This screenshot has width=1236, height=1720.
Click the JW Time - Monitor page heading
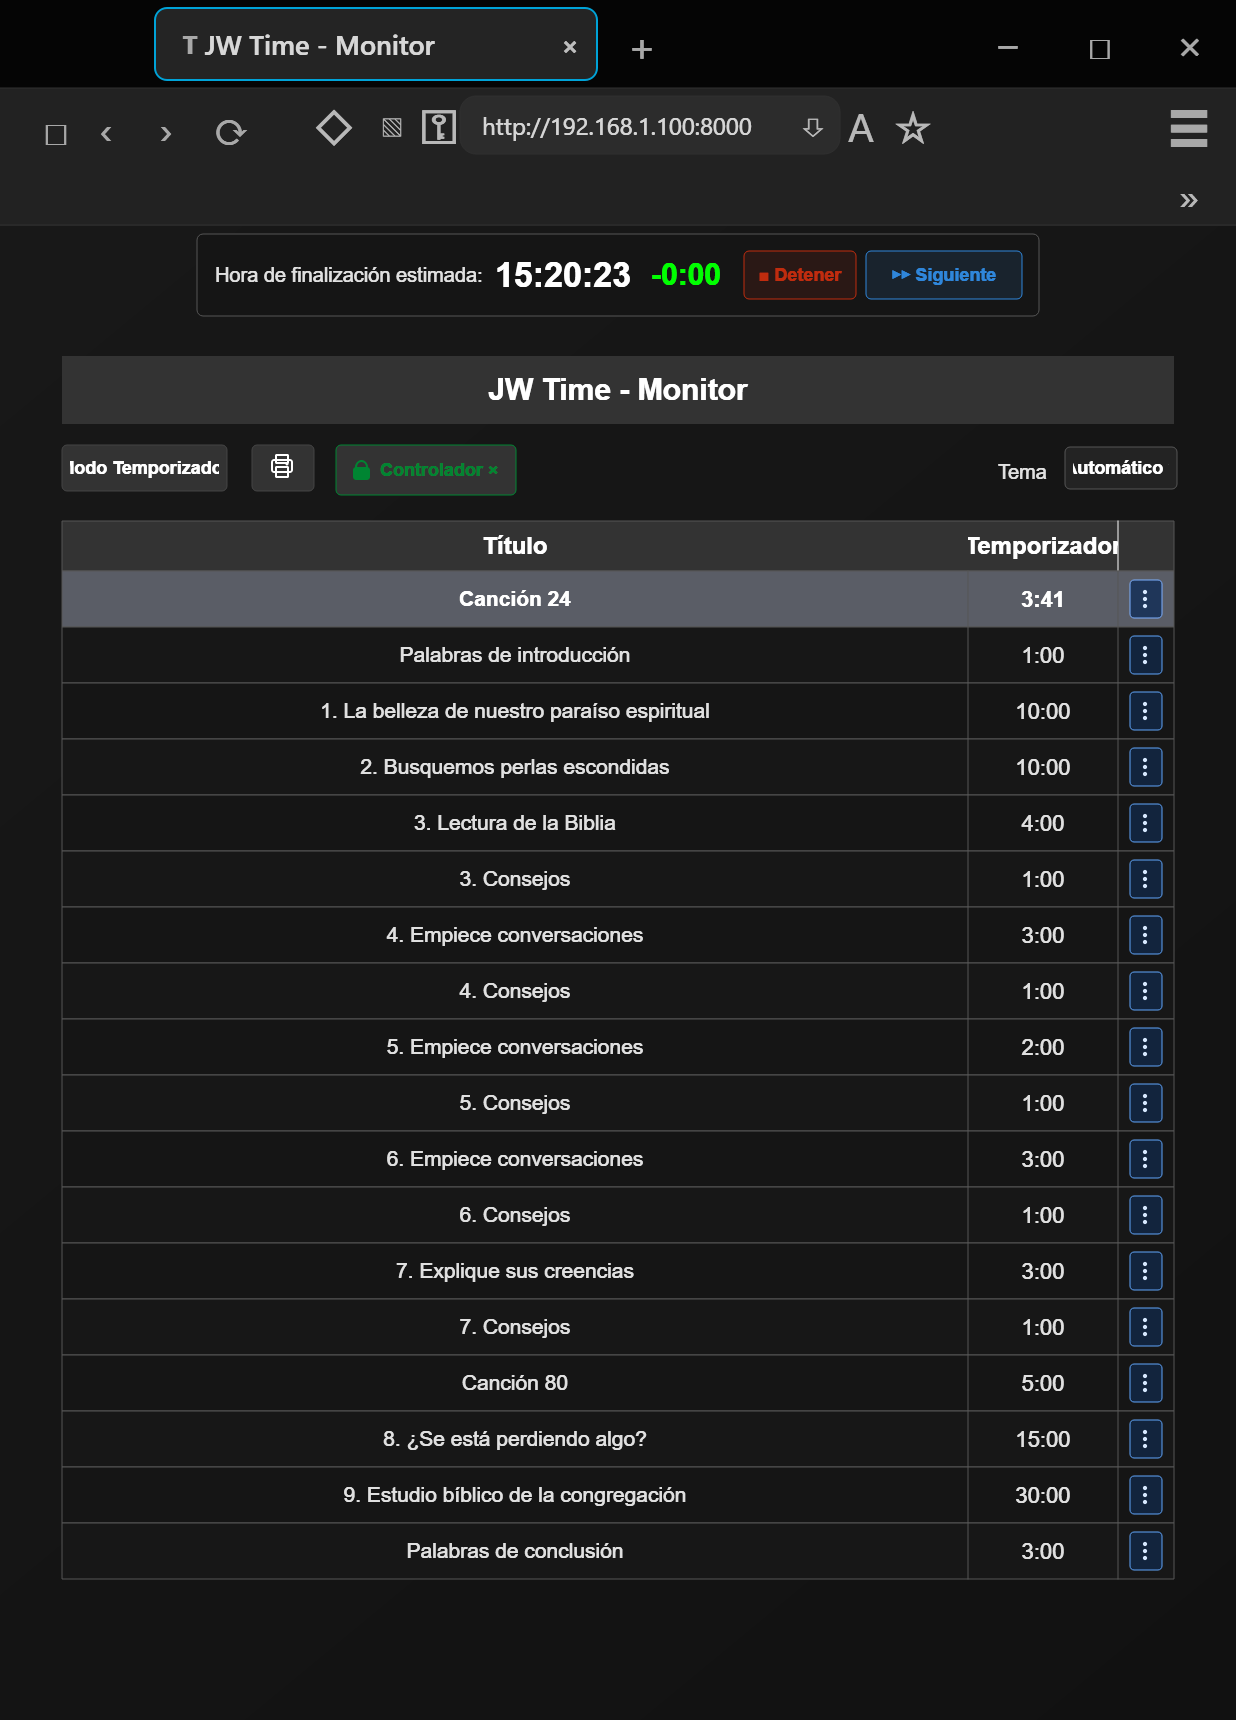tap(618, 390)
